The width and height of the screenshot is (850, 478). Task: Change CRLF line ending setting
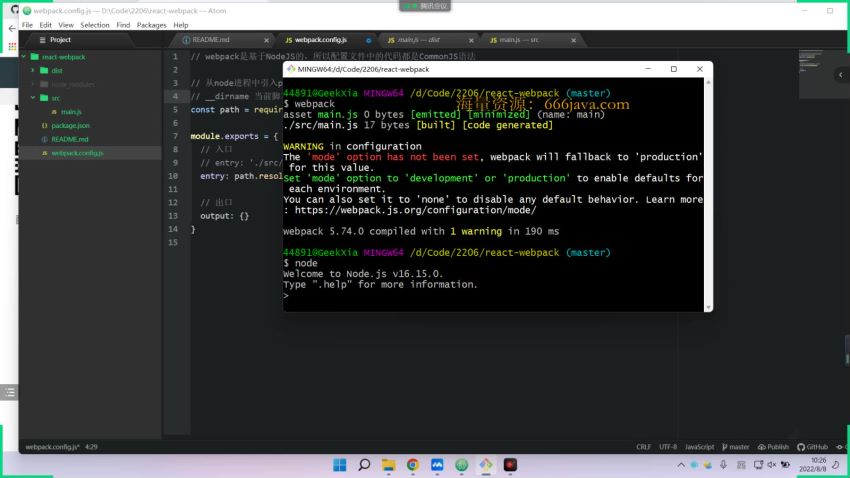click(643, 447)
